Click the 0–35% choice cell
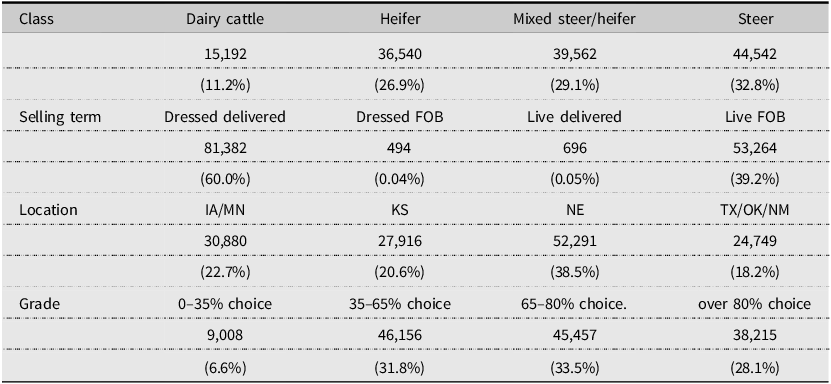Viewport: 831px width, 384px height. 225,304
